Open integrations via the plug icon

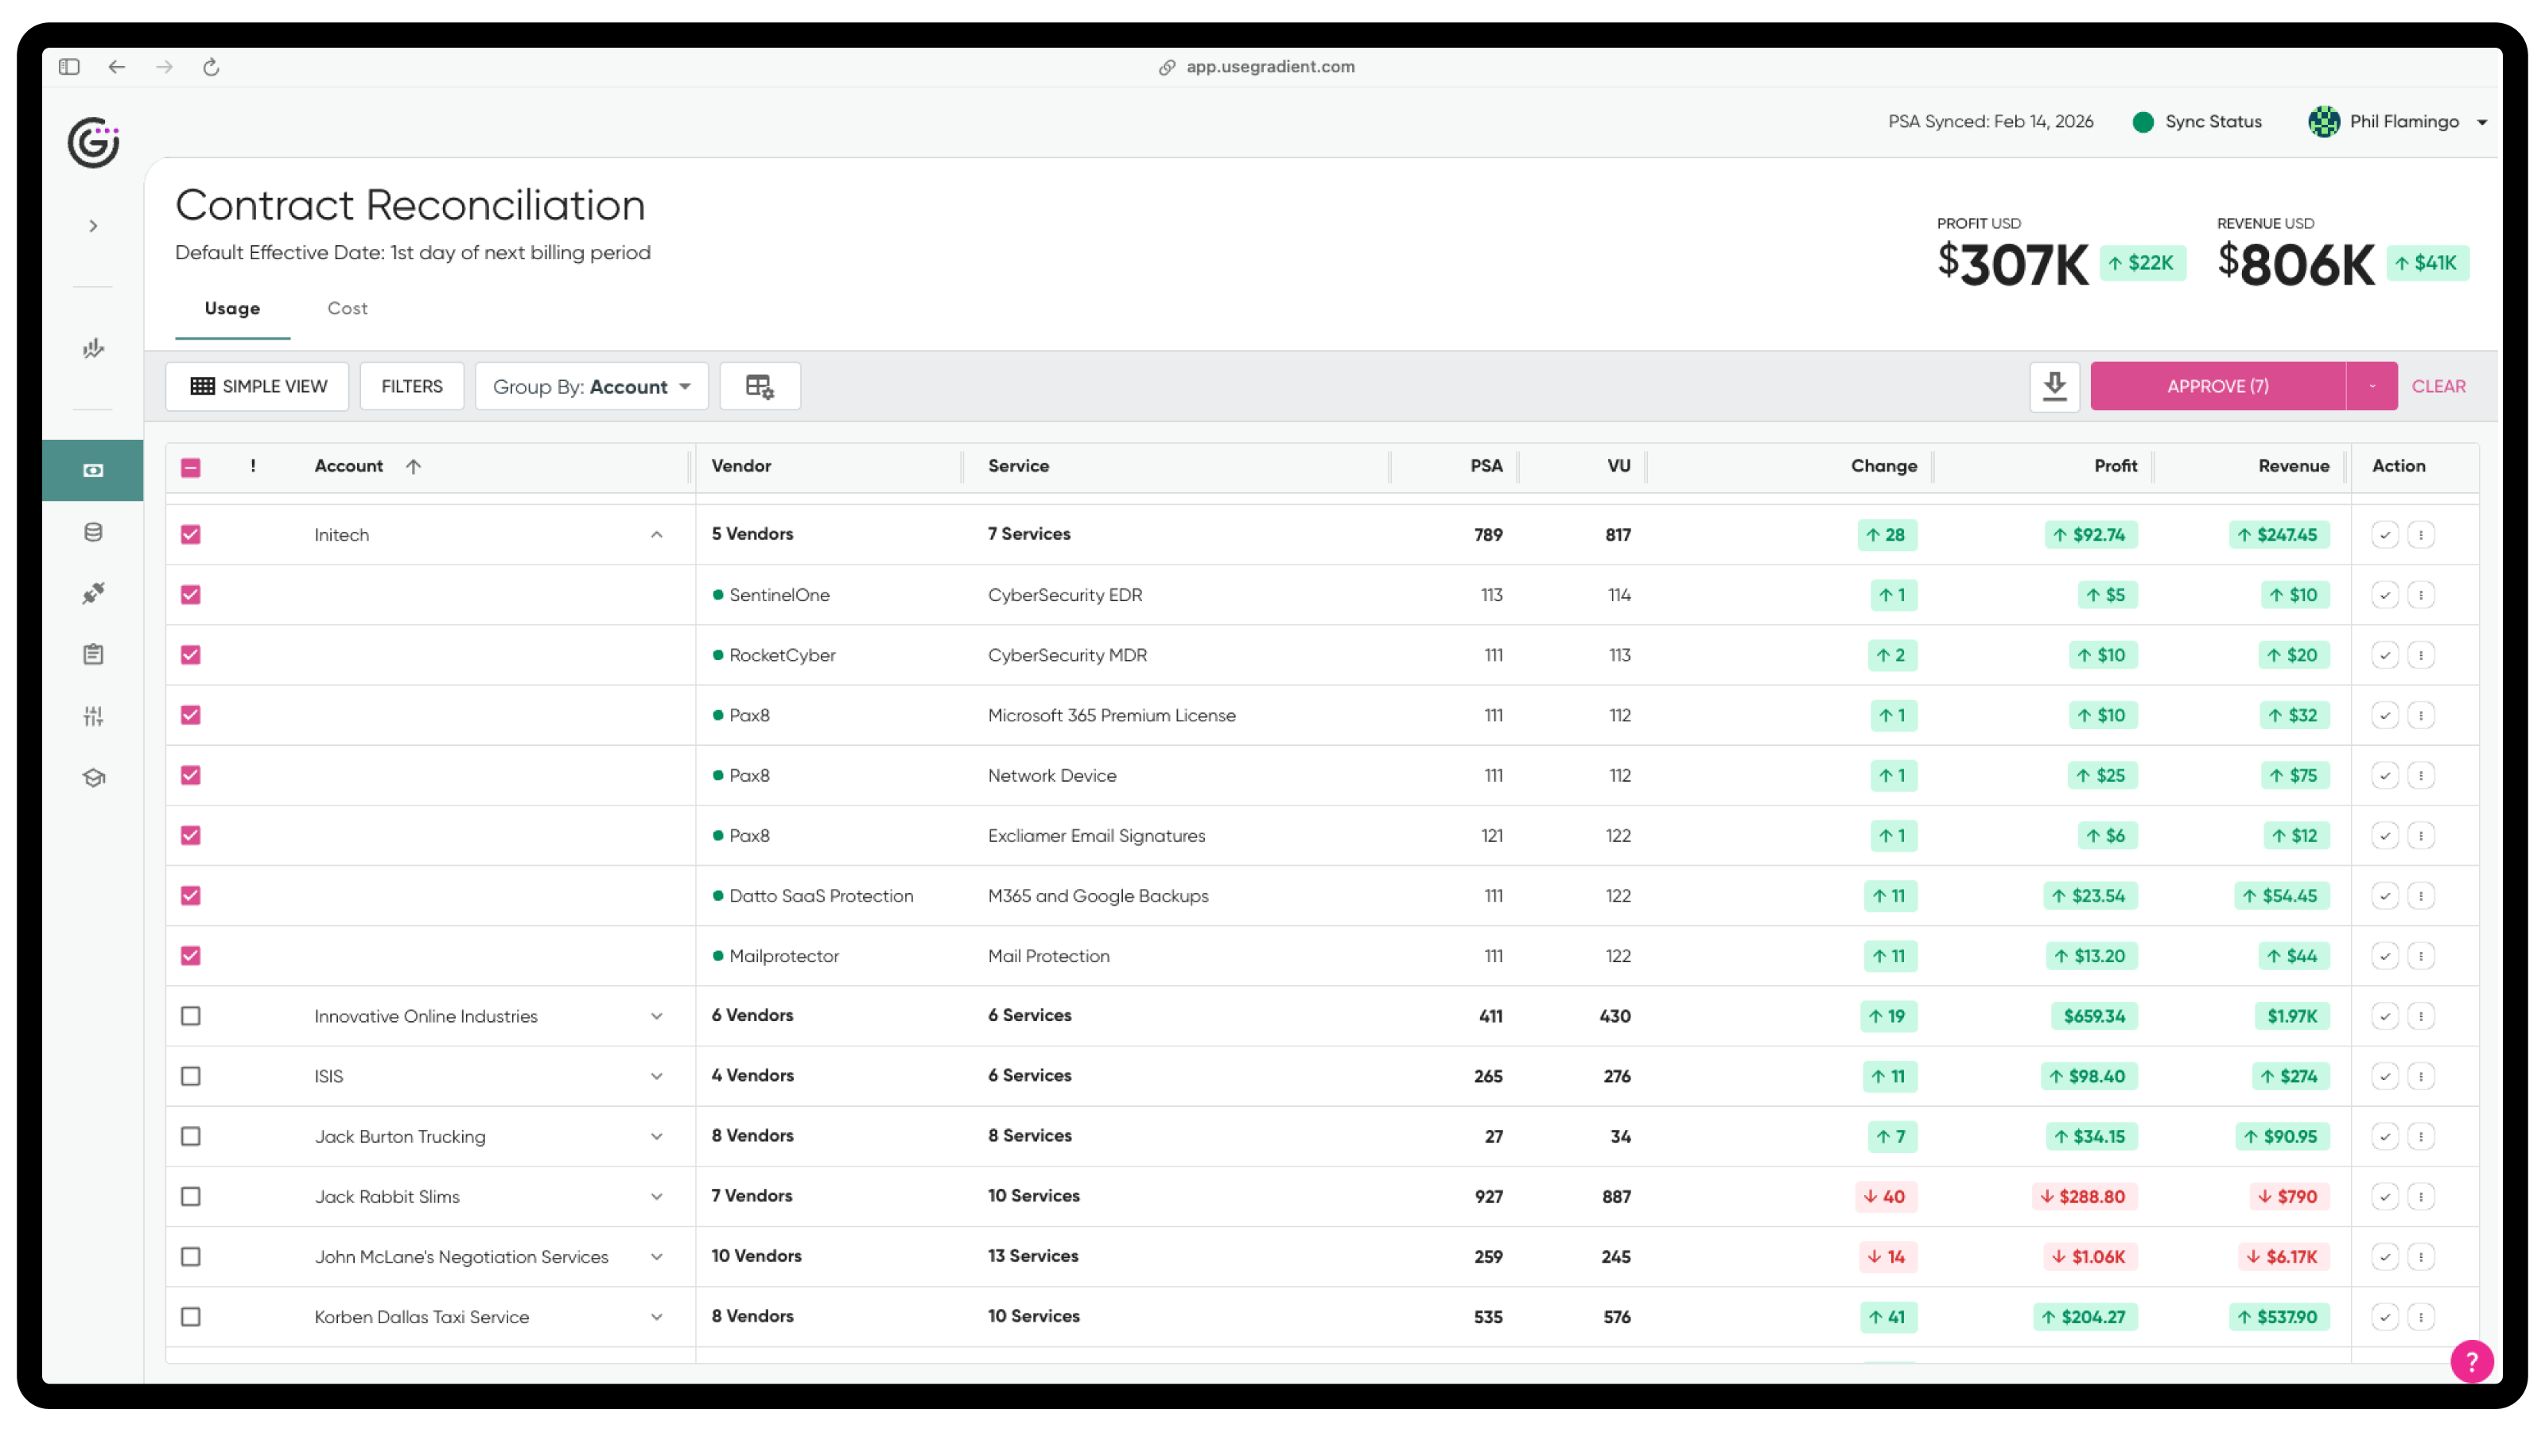92,593
